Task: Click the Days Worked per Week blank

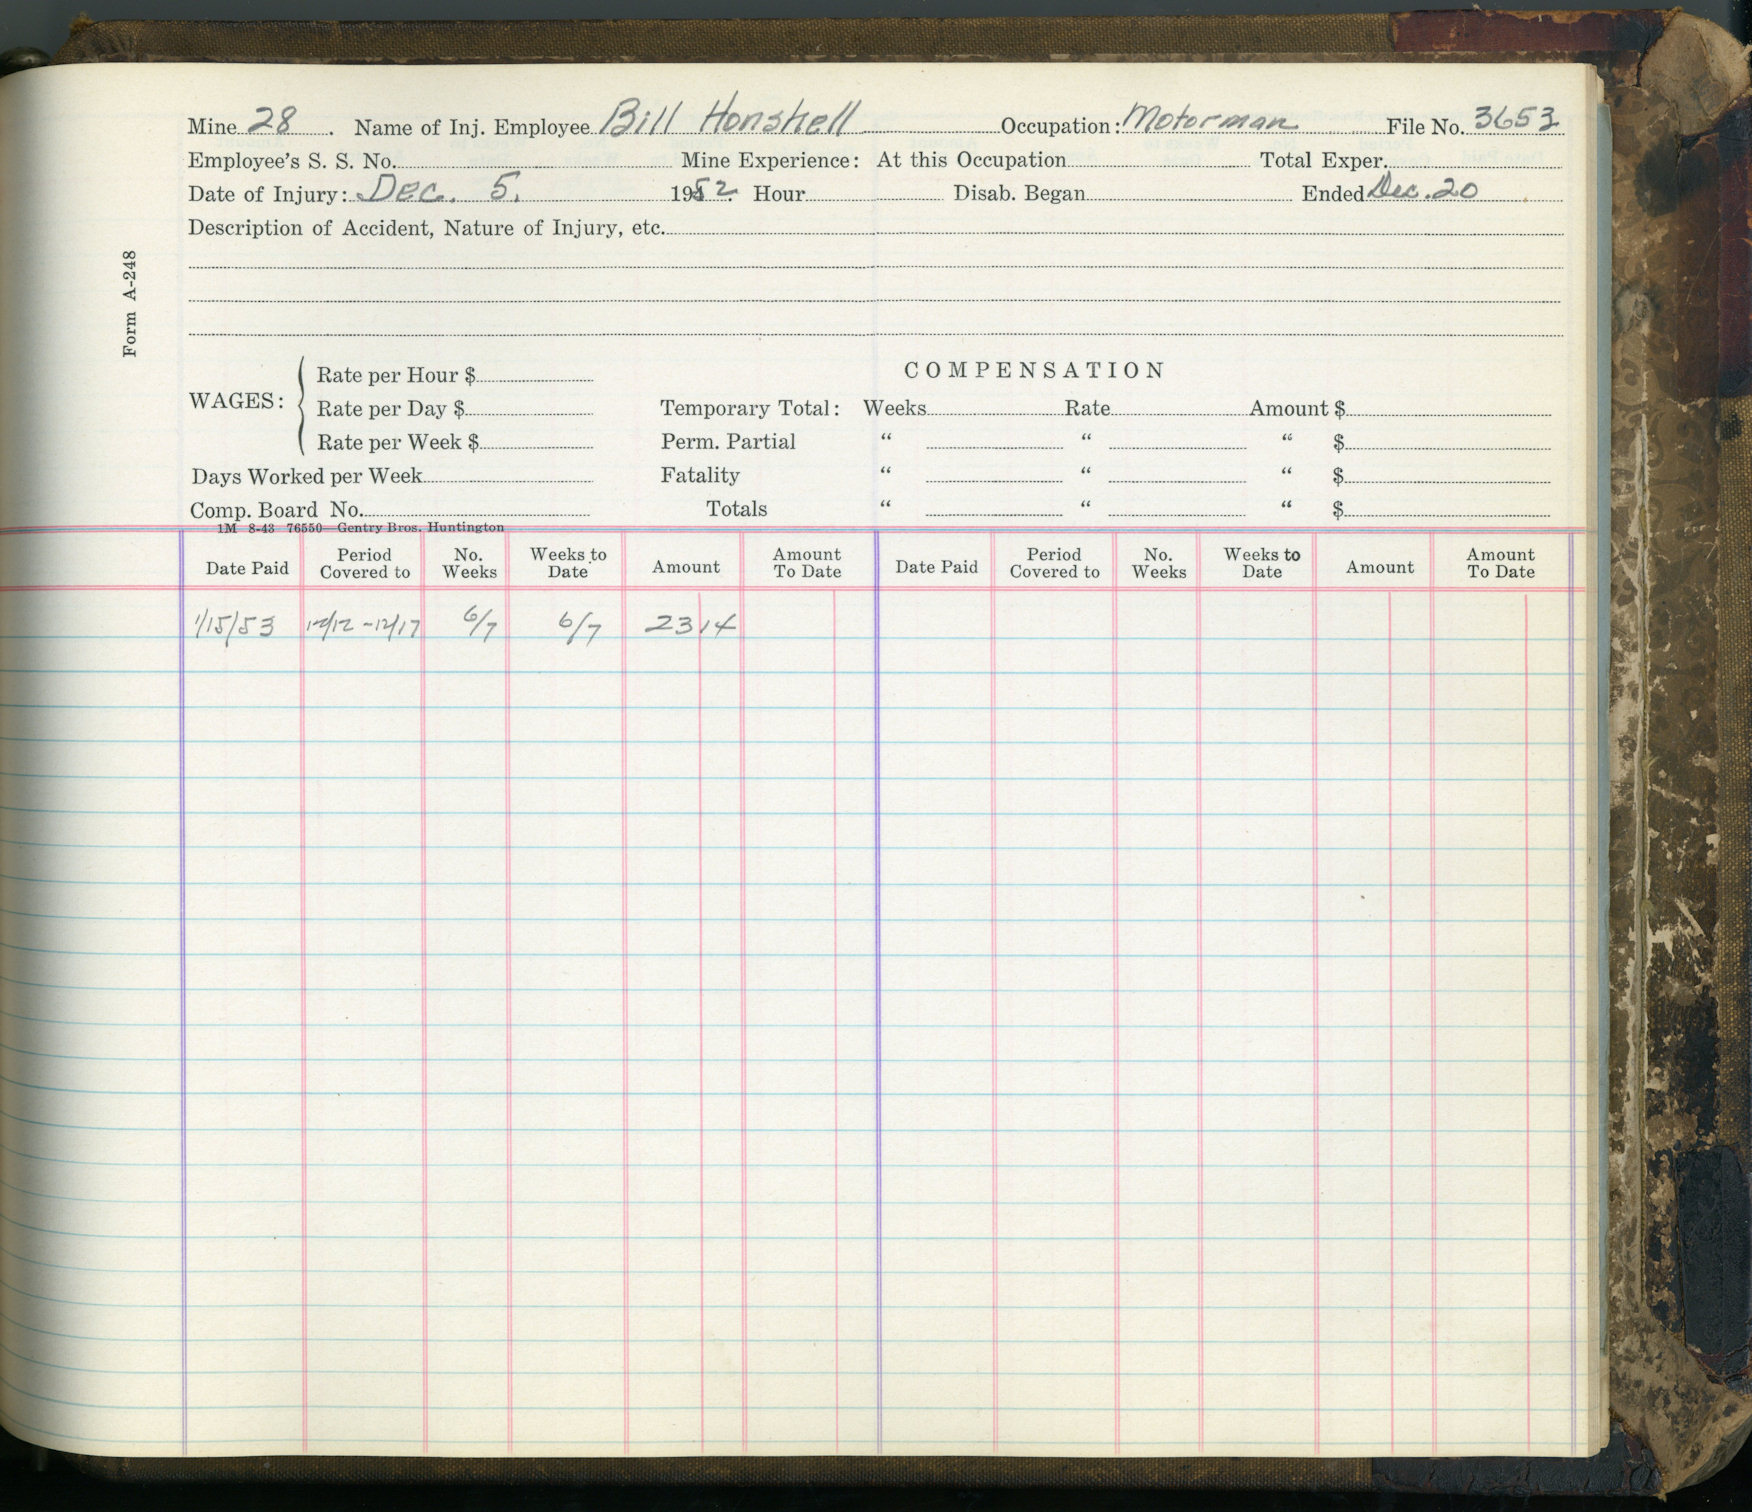Action: pos(507,476)
